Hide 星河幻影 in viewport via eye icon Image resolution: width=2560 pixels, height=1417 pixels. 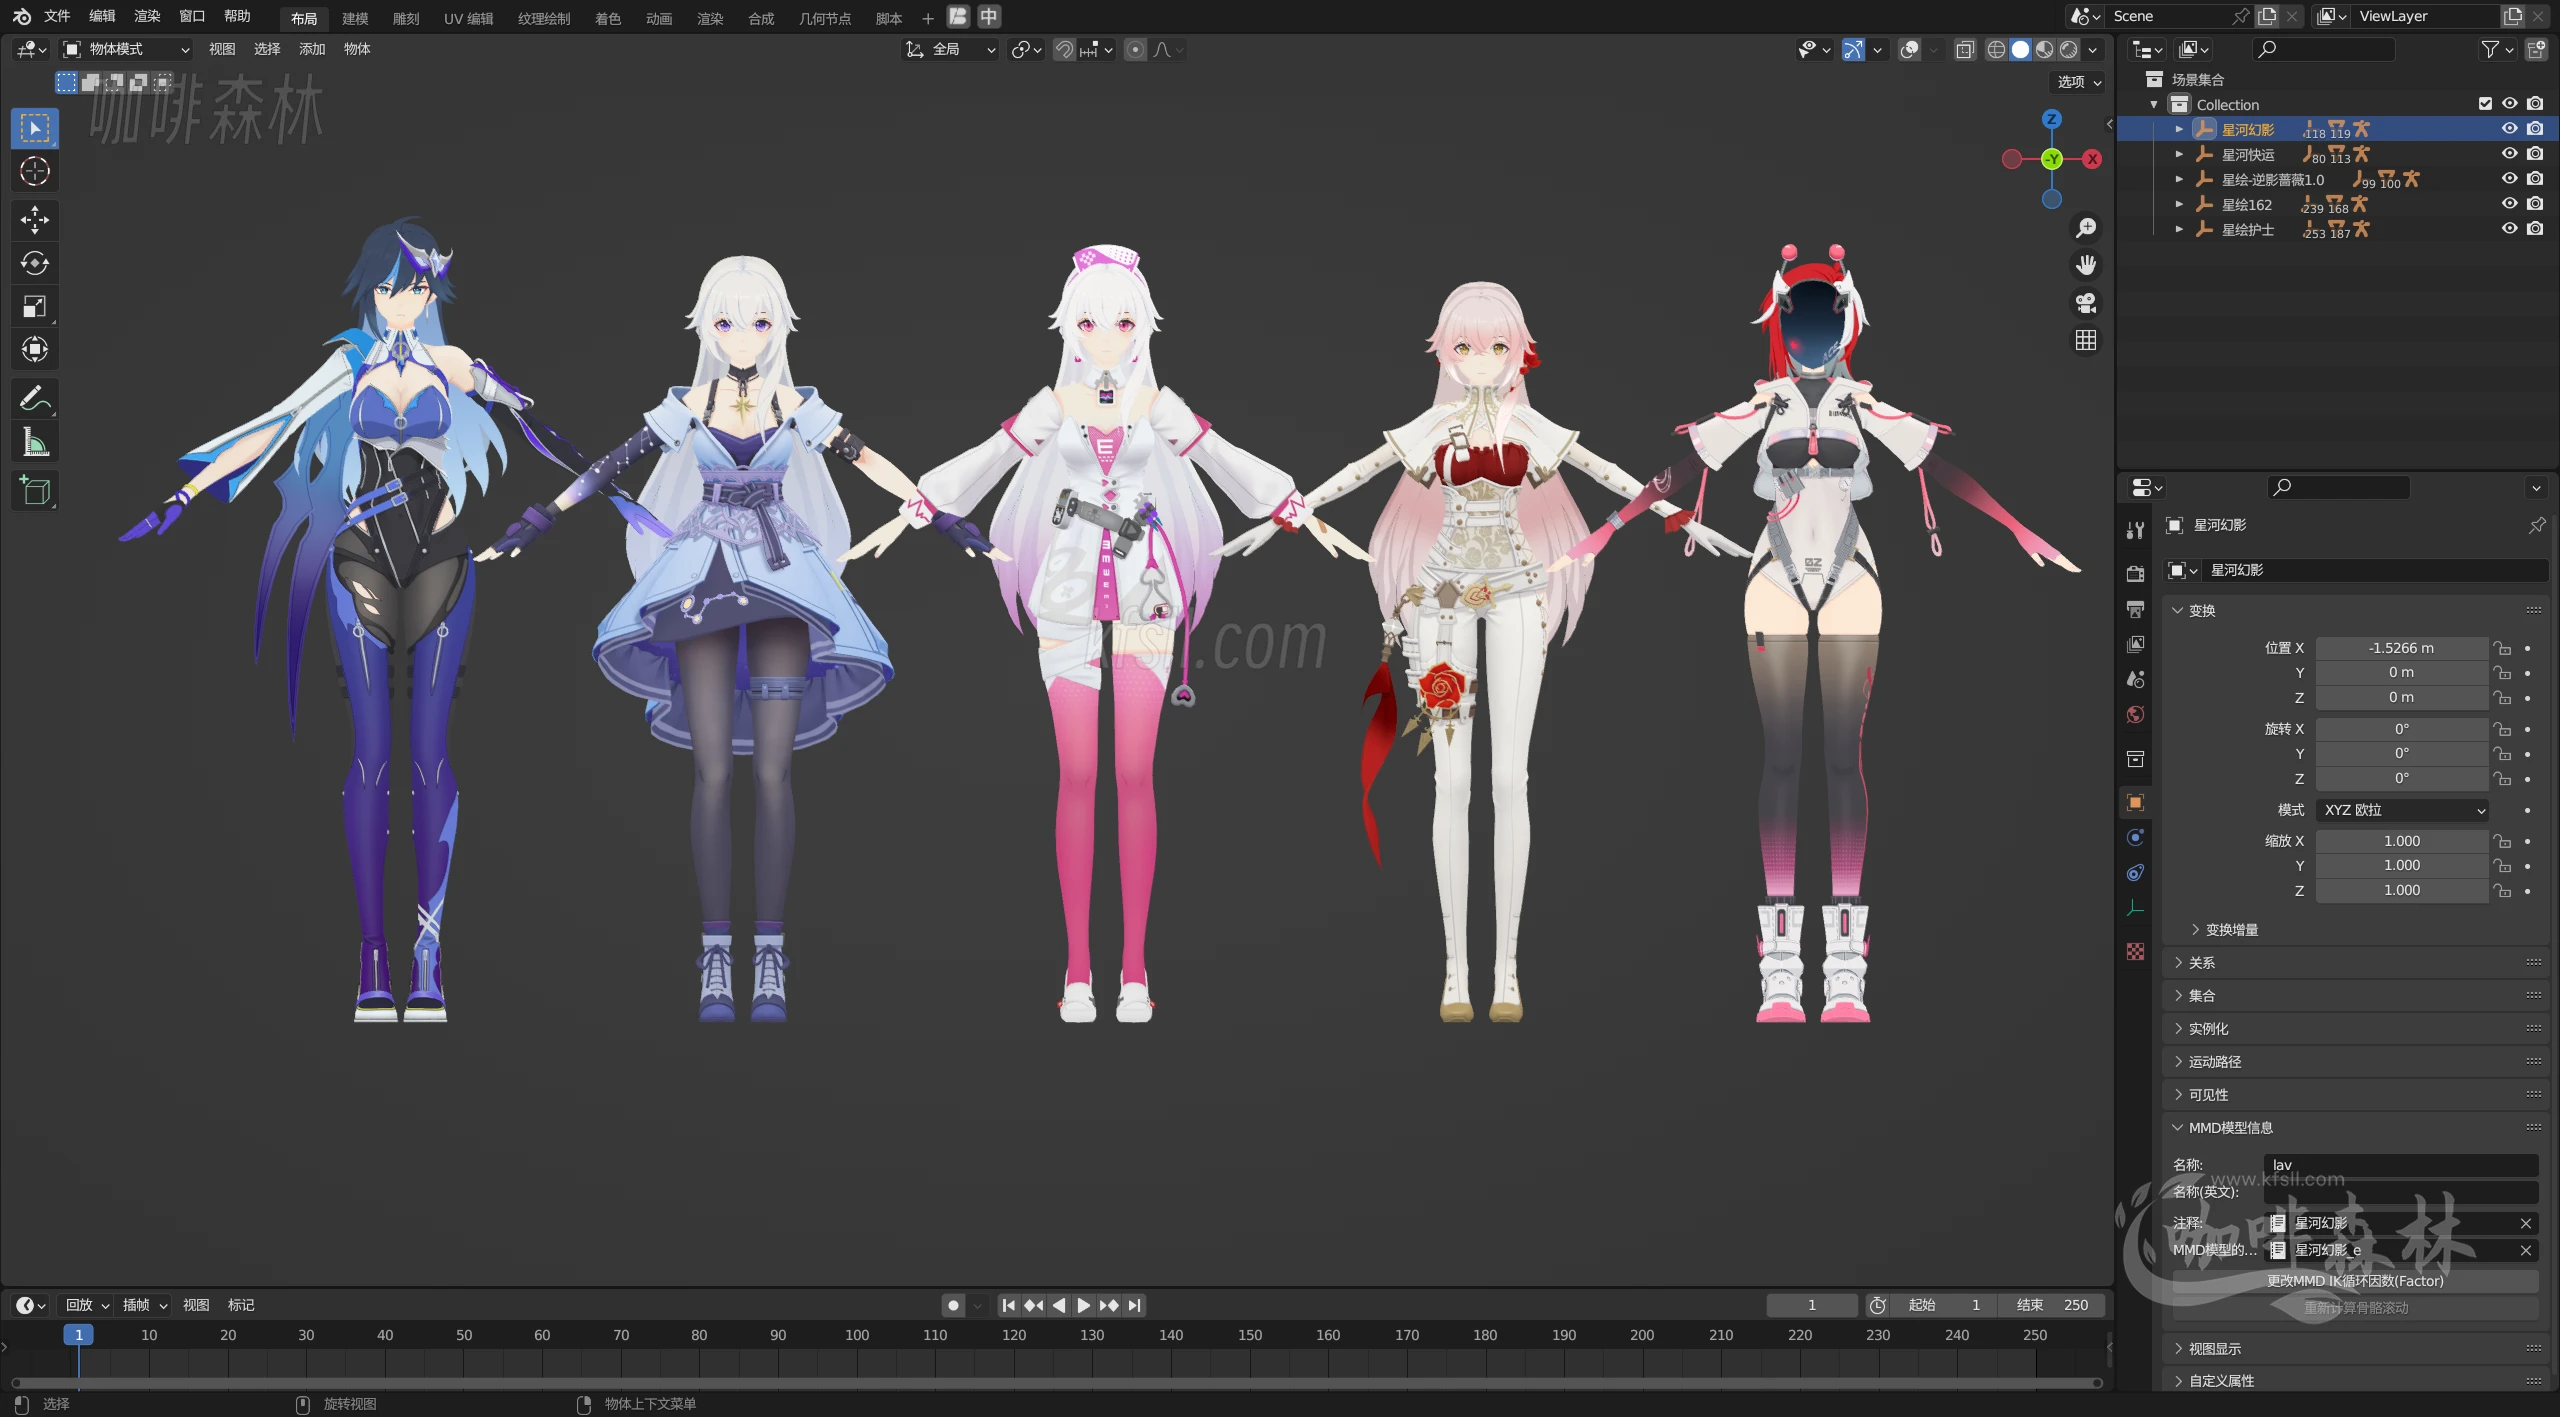[x=2509, y=129]
